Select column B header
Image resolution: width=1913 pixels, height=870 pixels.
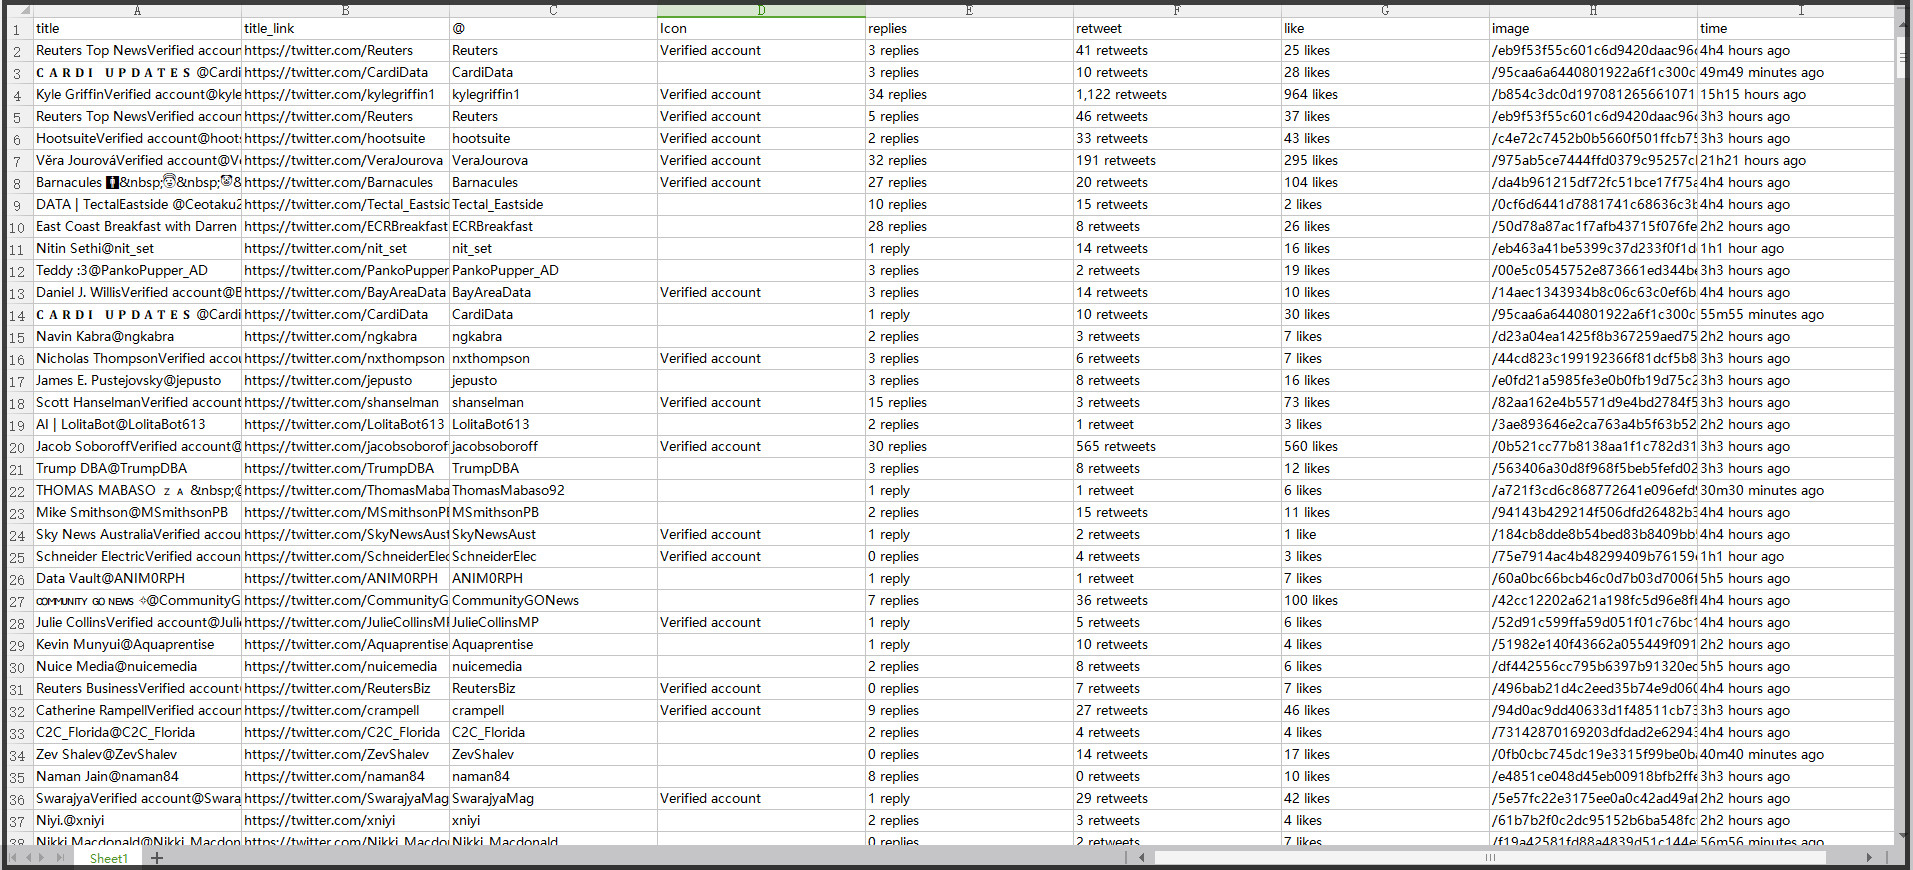345,10
